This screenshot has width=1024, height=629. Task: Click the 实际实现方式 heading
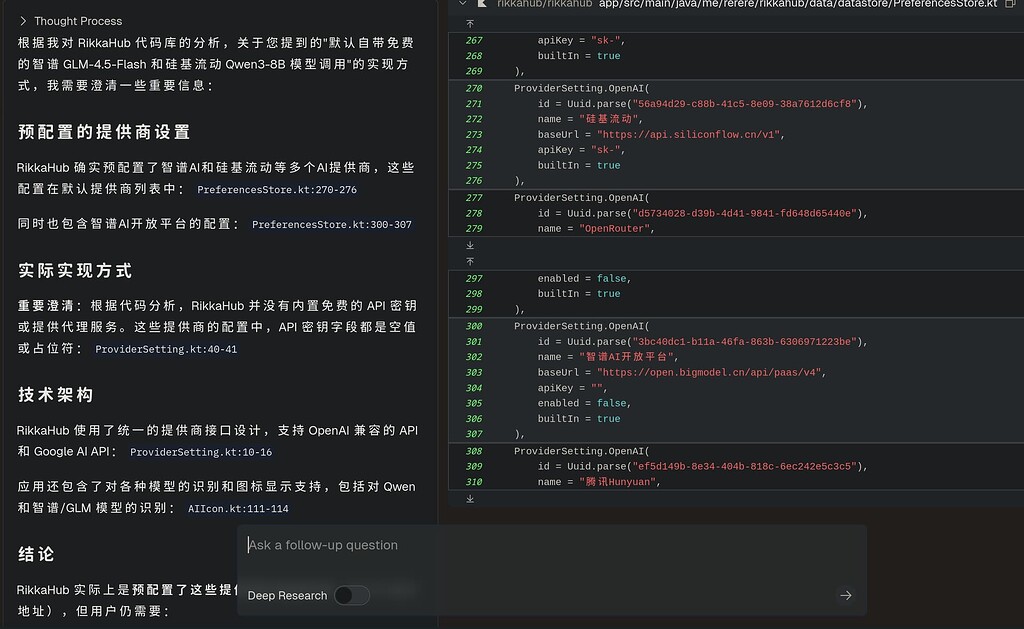coord(75,270)
